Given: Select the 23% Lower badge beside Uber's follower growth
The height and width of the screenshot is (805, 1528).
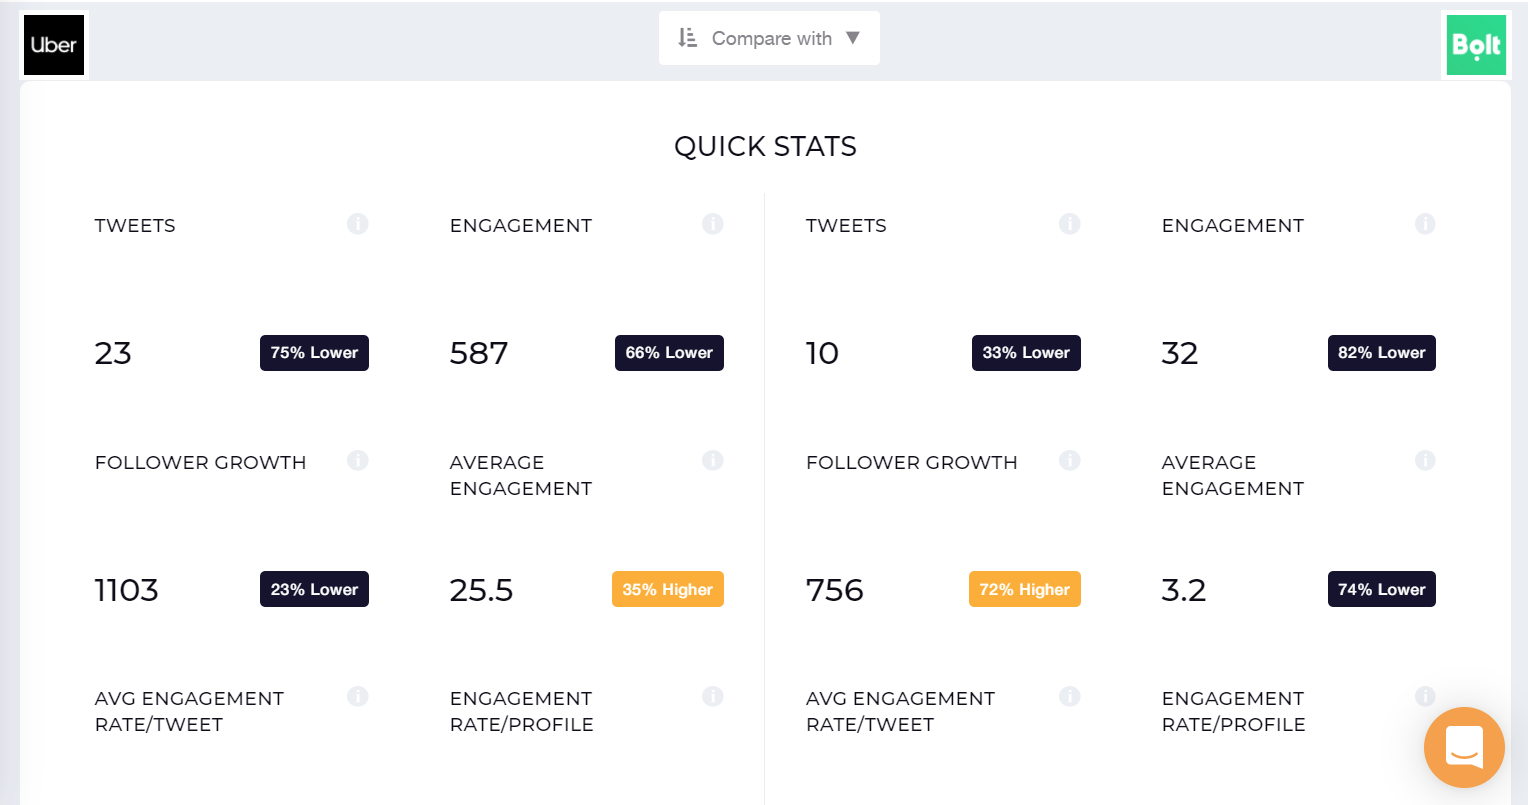Looking at the screenshot, I should tap(314, 589).
